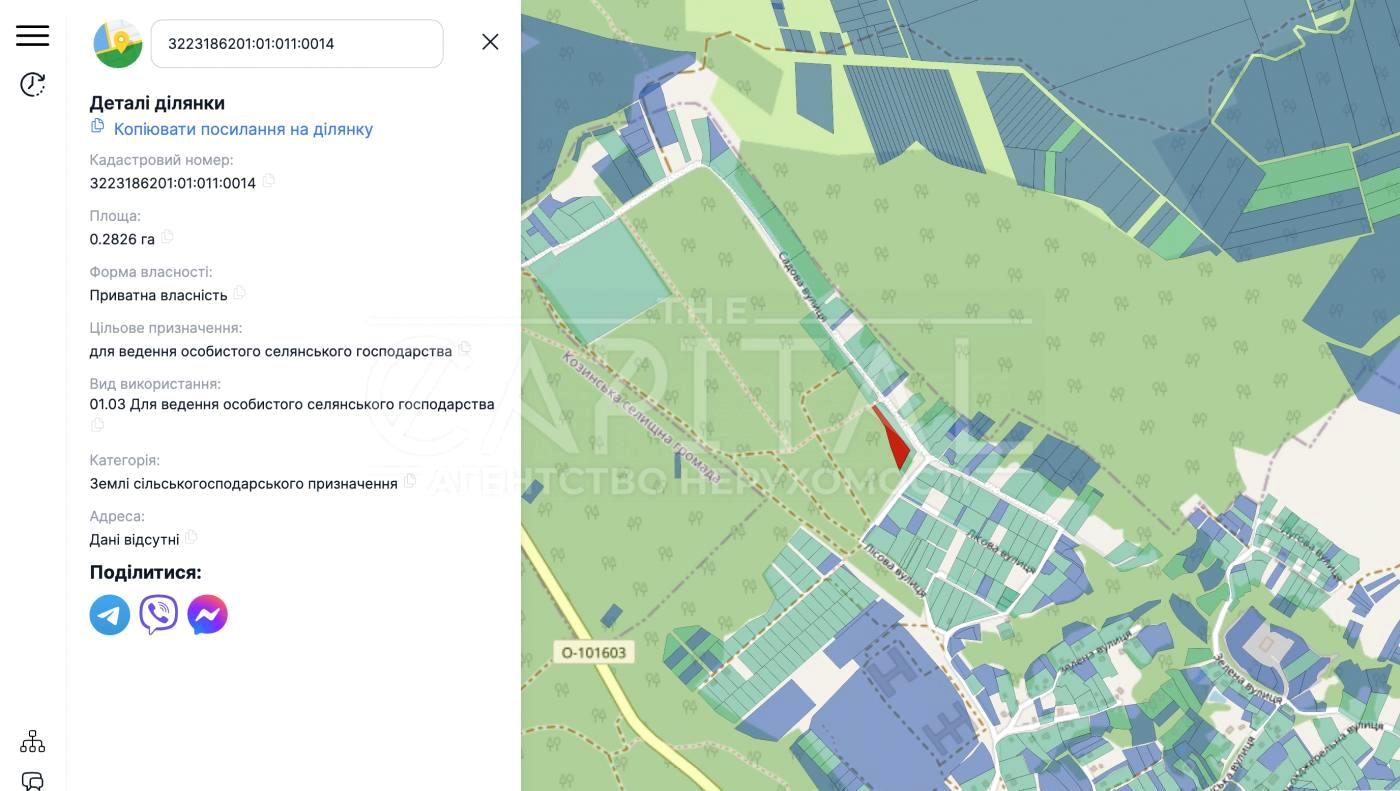Click the map pin logo icon
The height and width of the screenshot is (791, 1400).
118,44
